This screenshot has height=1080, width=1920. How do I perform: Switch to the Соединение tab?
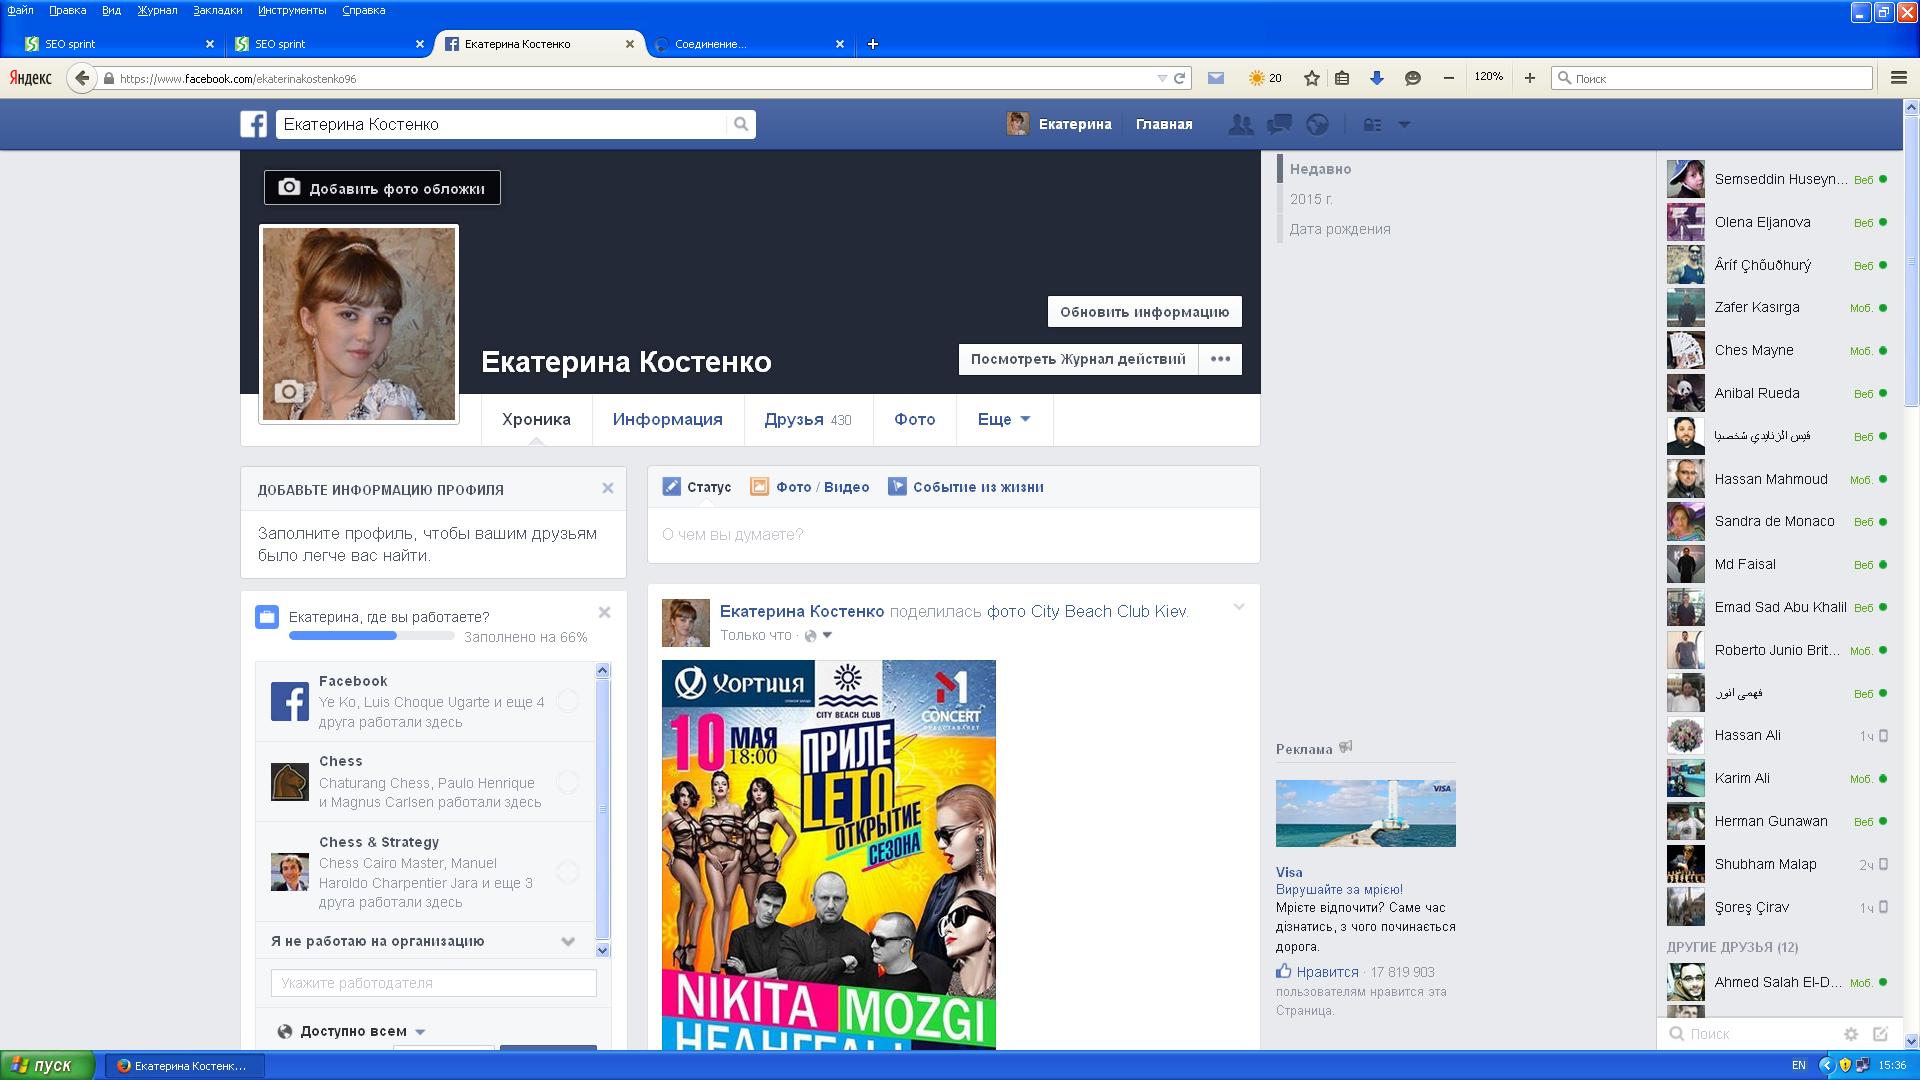(750, 44)
